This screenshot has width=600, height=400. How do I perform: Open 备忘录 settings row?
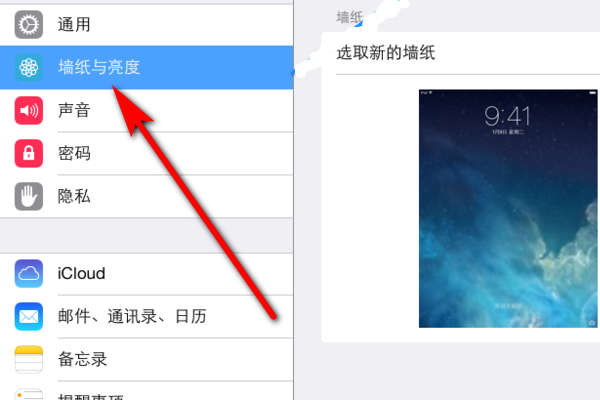coord(147,359)
